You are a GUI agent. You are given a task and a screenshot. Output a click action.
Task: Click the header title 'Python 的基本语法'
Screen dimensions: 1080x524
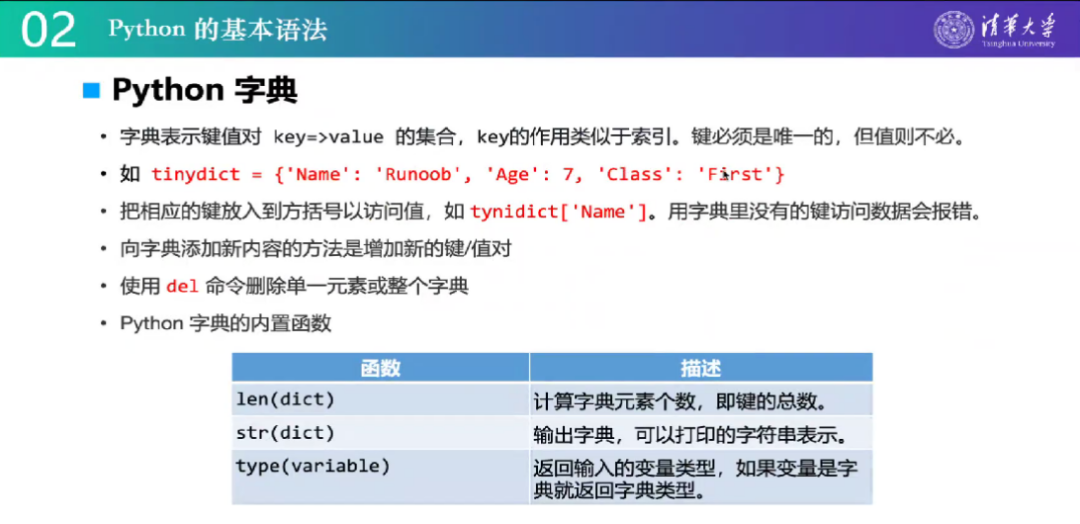pyautogui.click(x=217, y=29)
